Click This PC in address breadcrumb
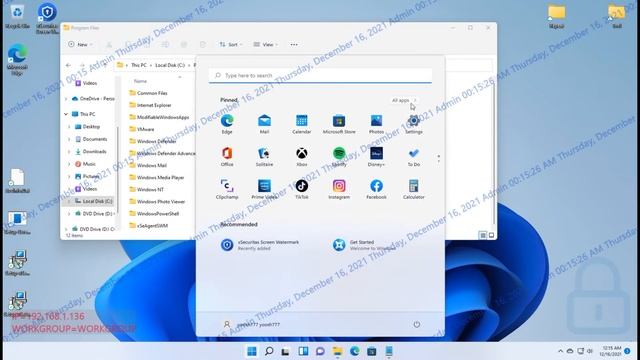The height and width of the screenshot is (360, 640). [x=139, y=65]
